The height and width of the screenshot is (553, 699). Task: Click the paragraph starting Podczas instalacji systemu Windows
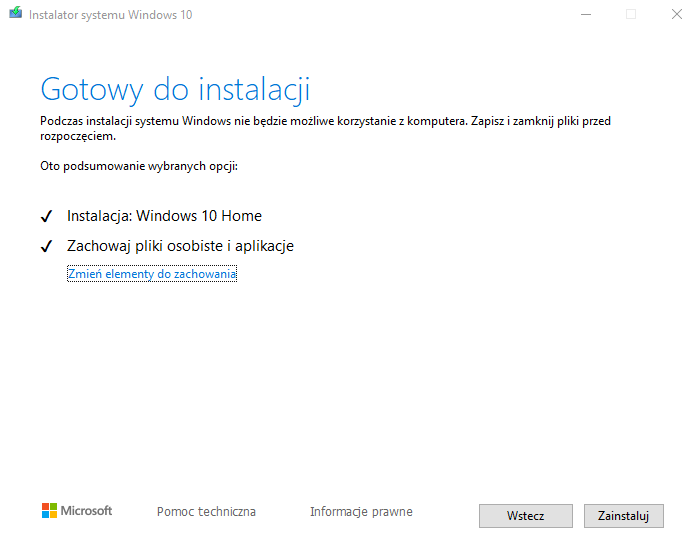point(325,128)
